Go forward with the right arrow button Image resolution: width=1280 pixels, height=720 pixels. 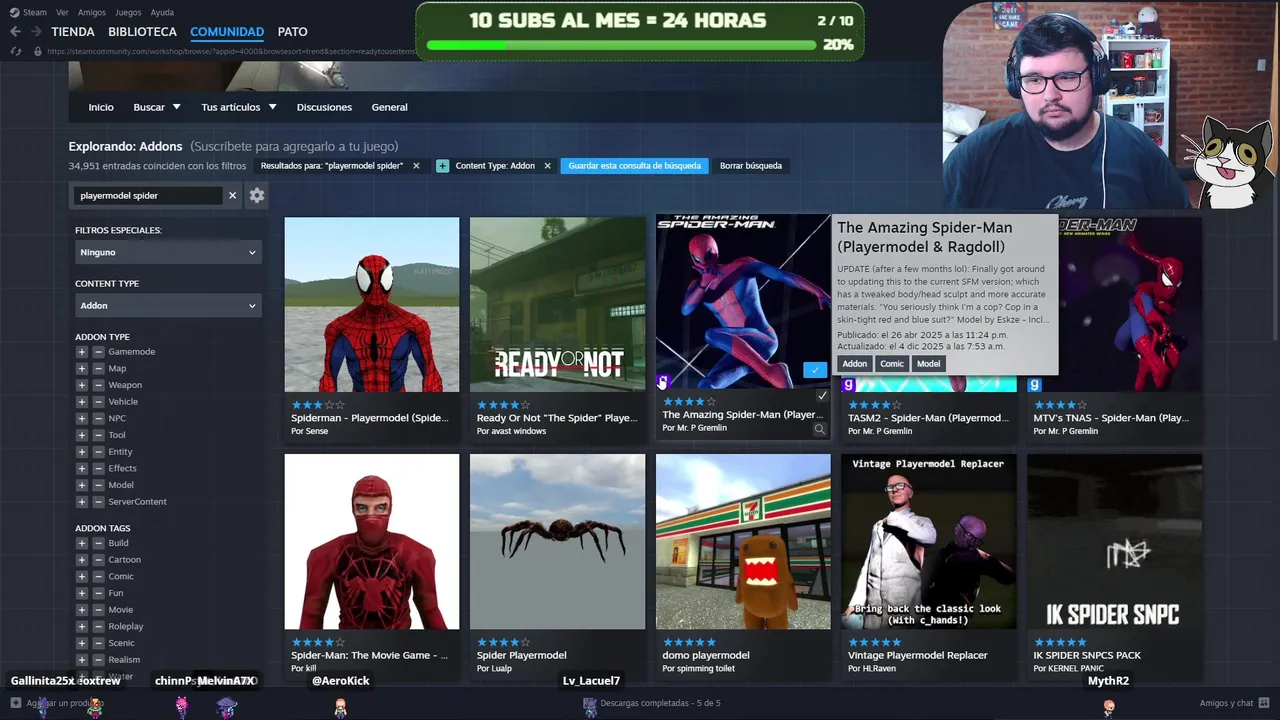[37, 32]
